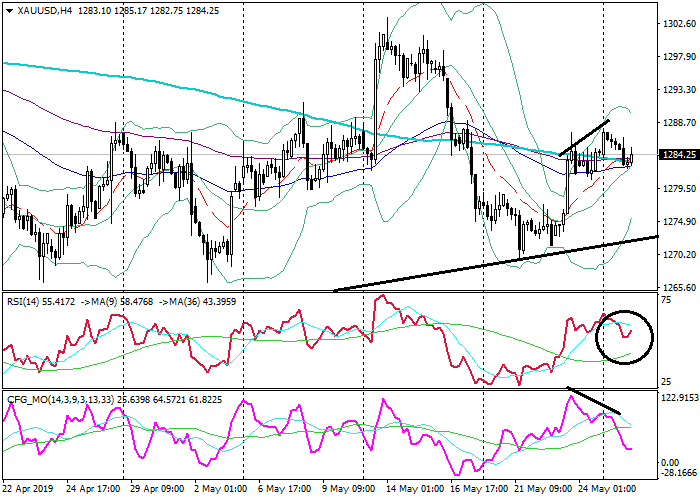Click the 1265.60 price level on axis
Viewport: 700px width, 500px height.
(680, 287)
